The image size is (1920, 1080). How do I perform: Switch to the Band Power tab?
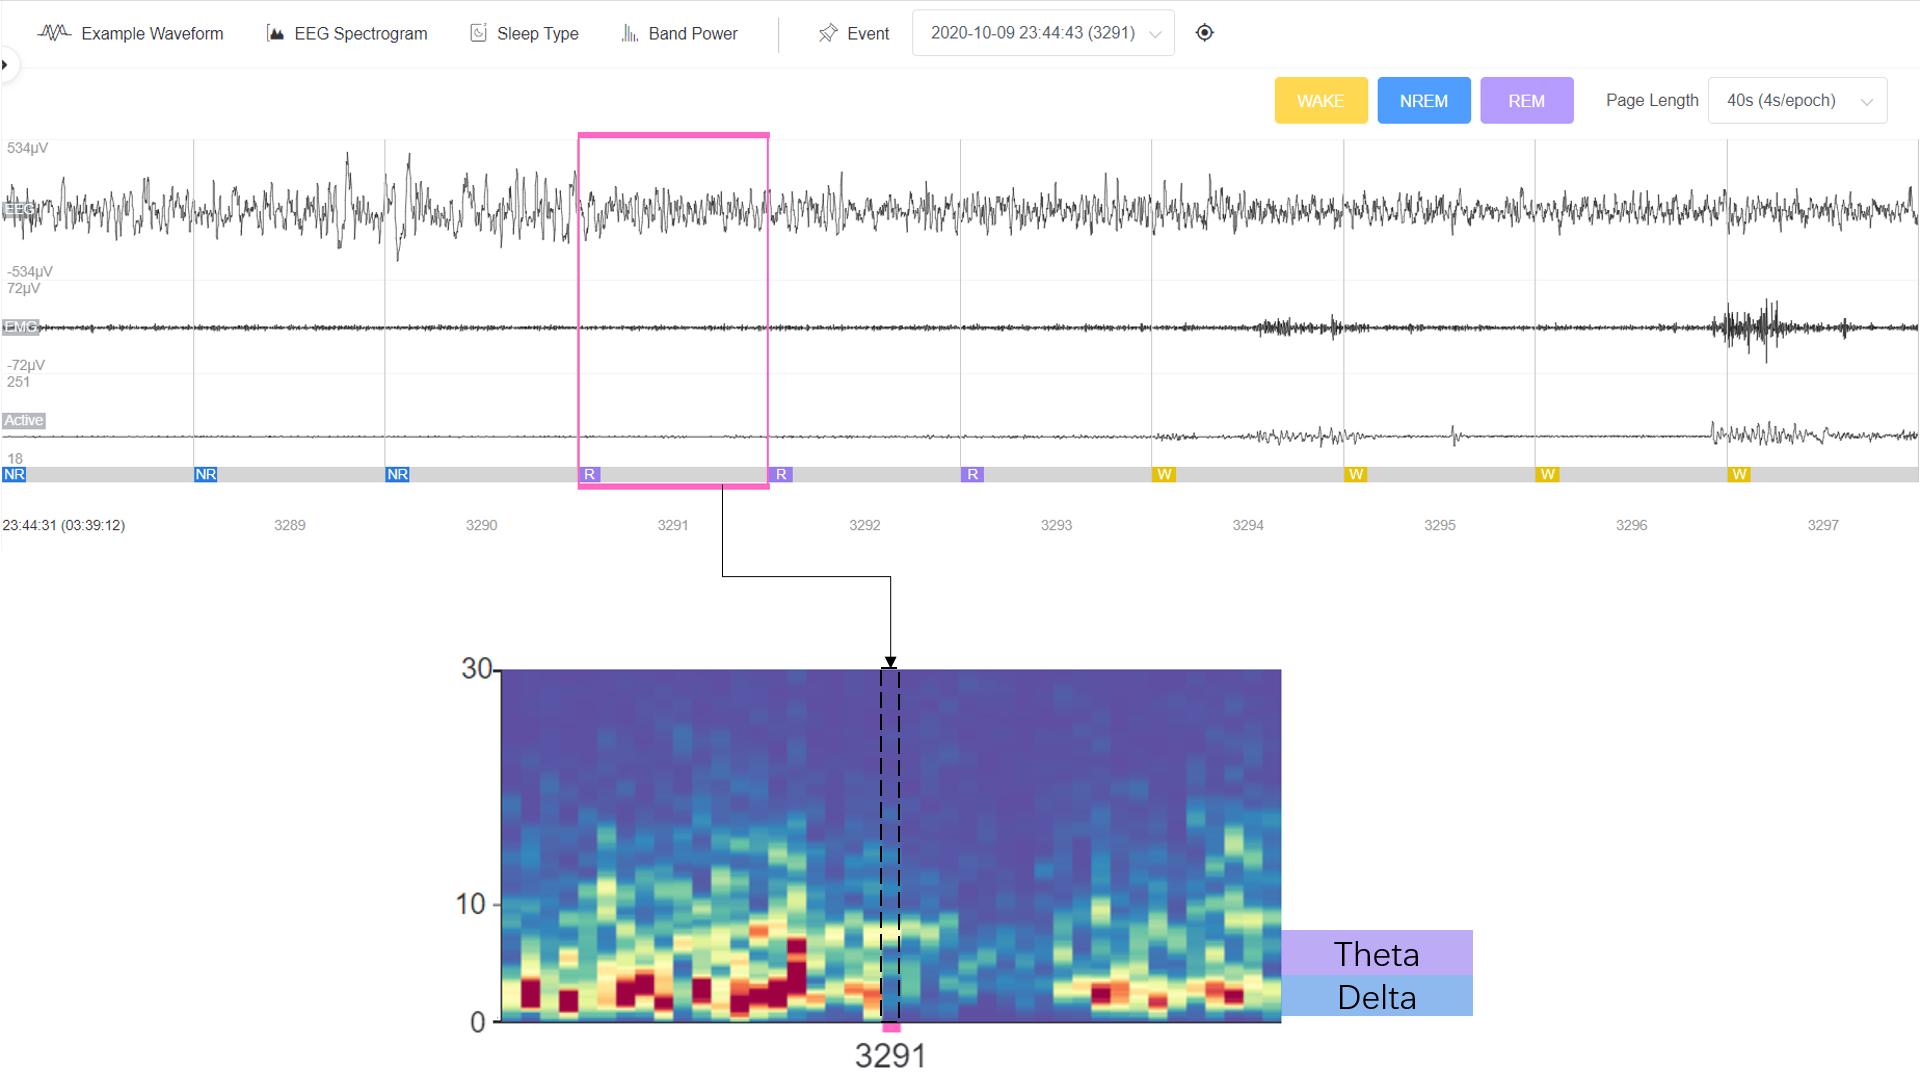(x=692, y=33)
